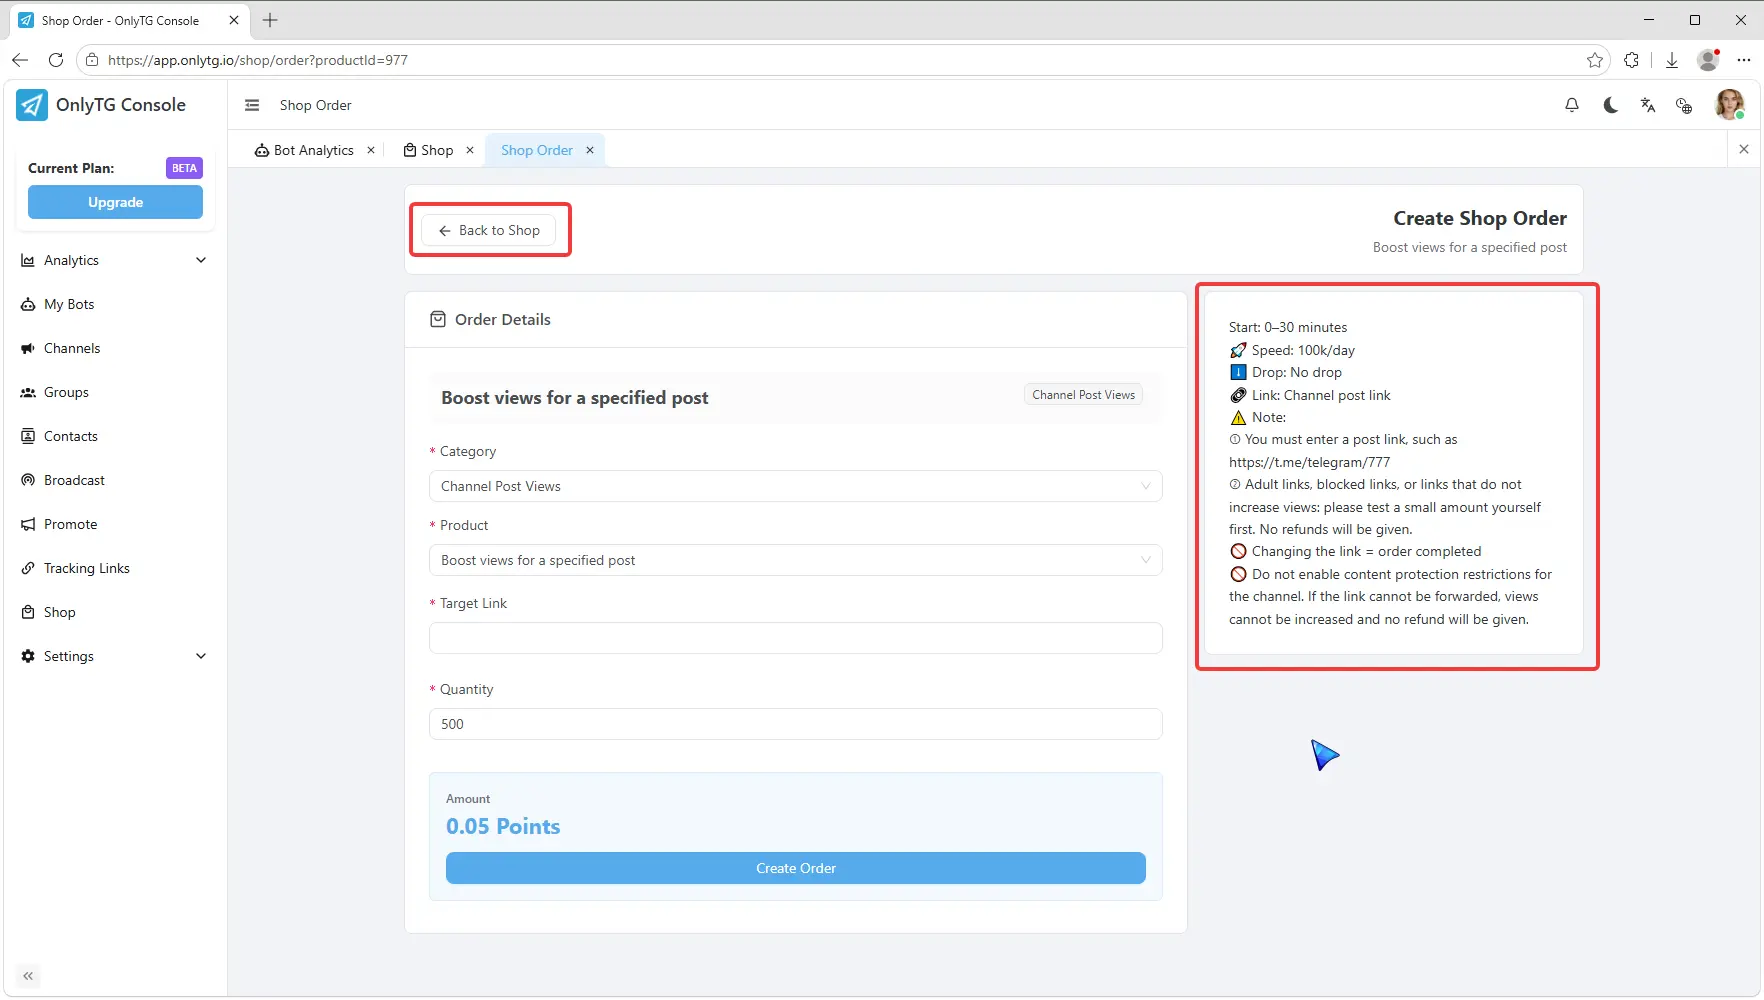Click the user avatar in the header
Image resolution: width=1764 pixels, height=1000 pixels.
click(x=1729, y=104)
